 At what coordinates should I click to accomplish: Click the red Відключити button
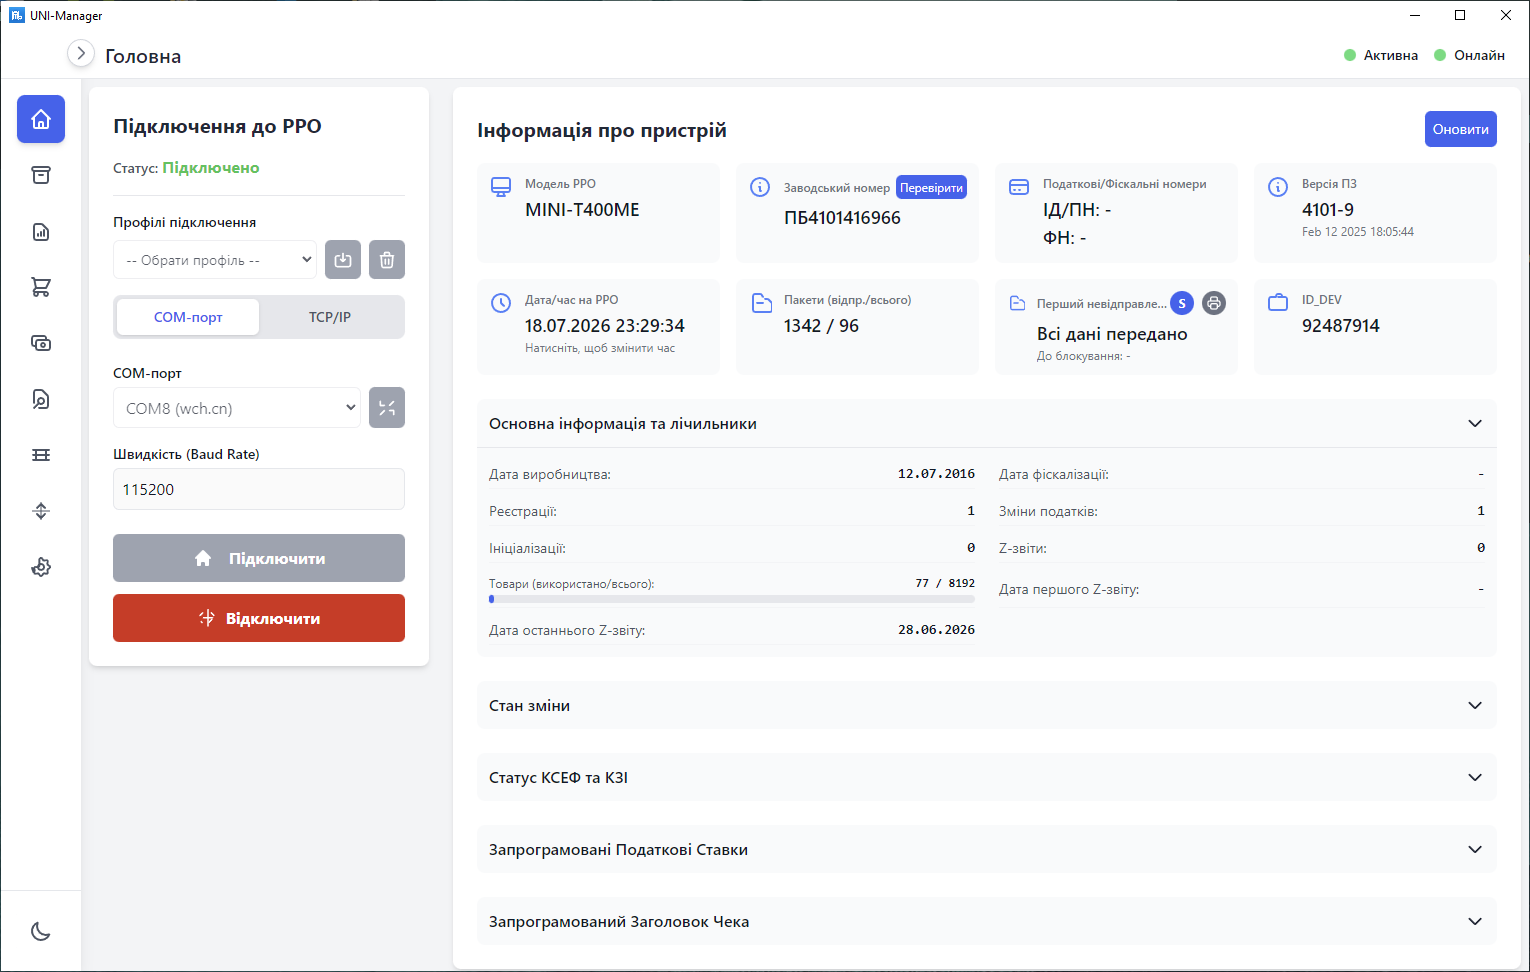(x=259, y=618)
